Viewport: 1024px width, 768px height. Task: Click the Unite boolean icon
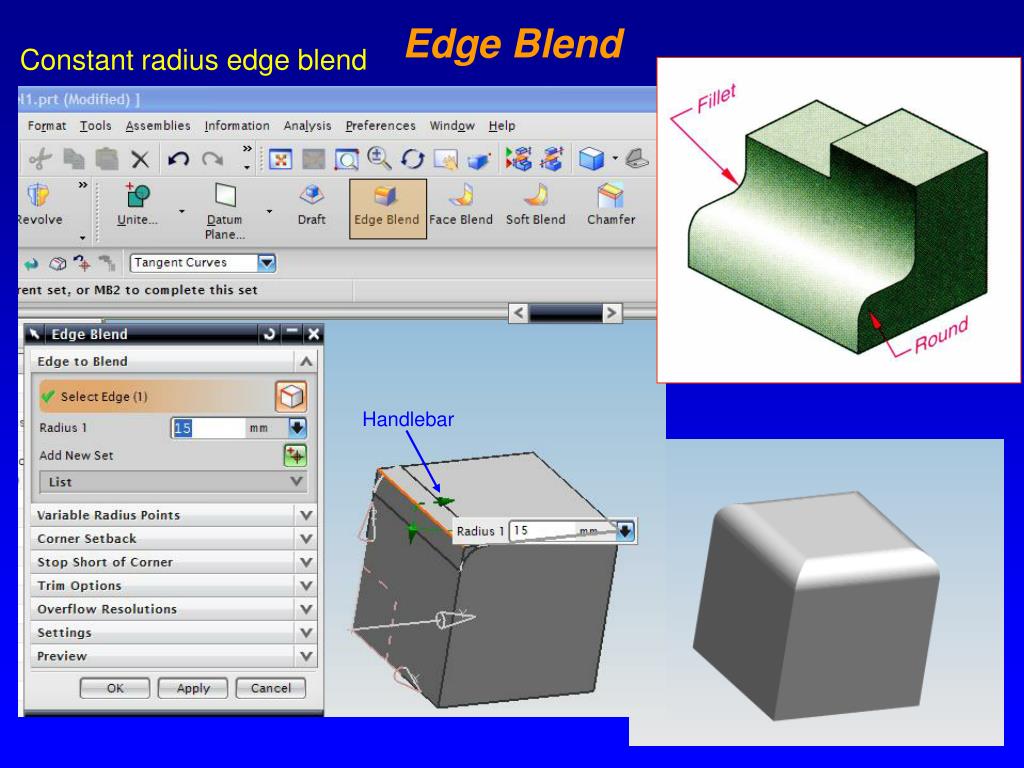pos(138,195)
